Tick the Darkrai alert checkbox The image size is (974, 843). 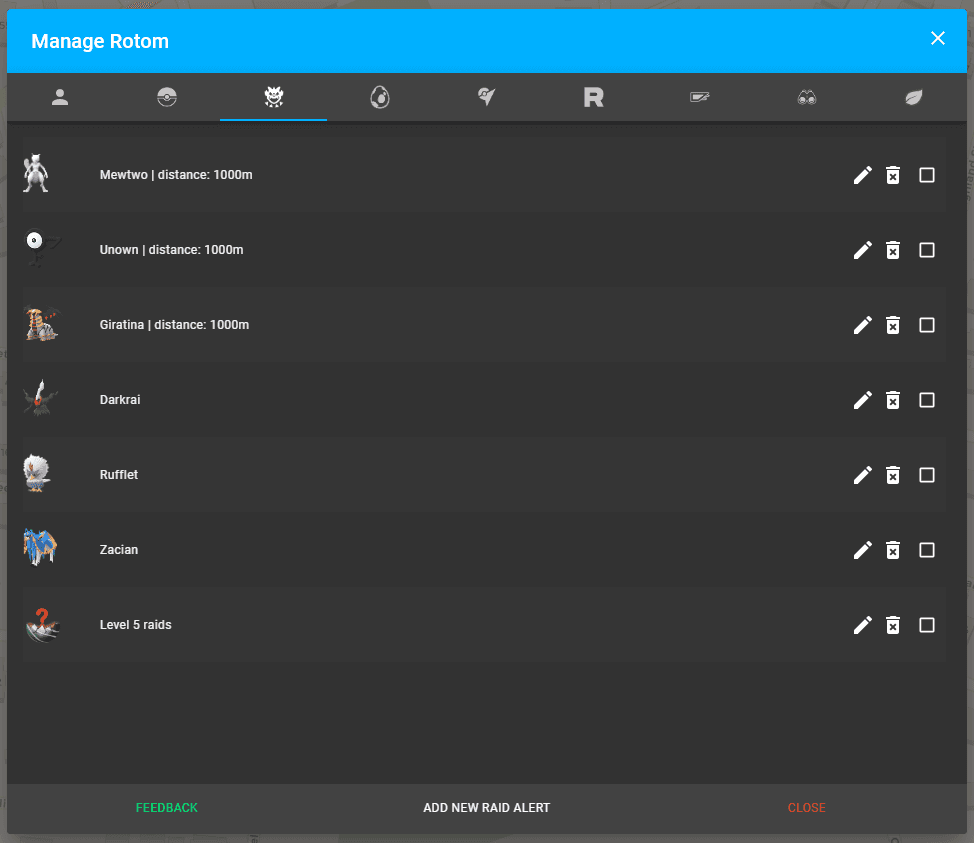(x=927, y=400)
